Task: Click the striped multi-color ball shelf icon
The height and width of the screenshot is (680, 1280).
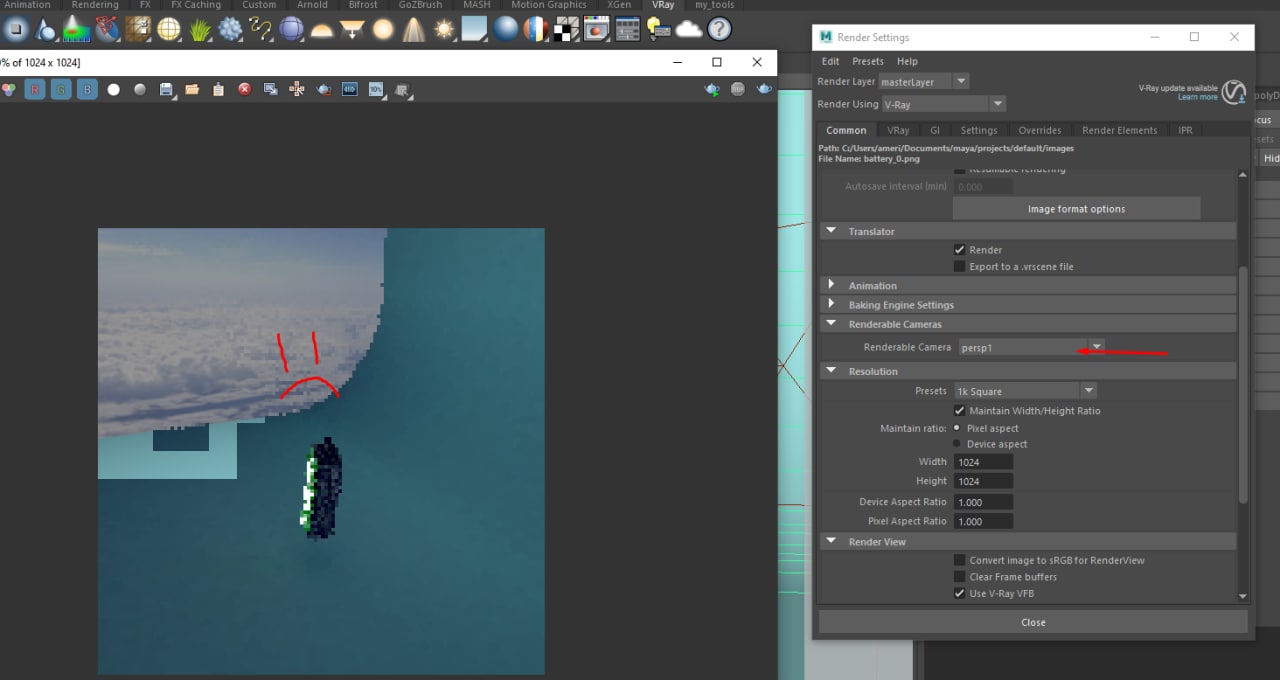Action: click(x=536, y=29)
